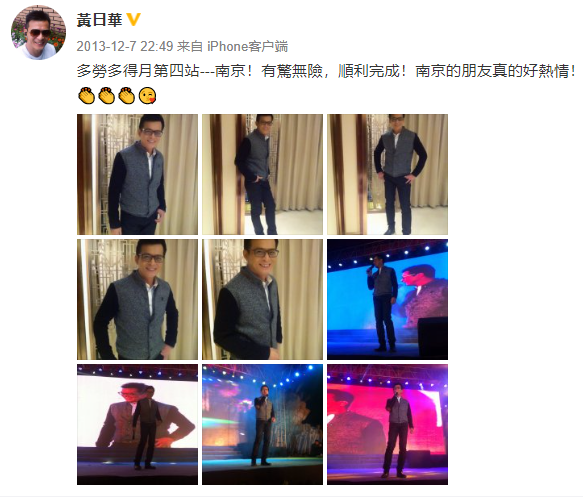583x501 pixels.
Task: Click the orange V verification badge
Action: (x=134, y=19)
